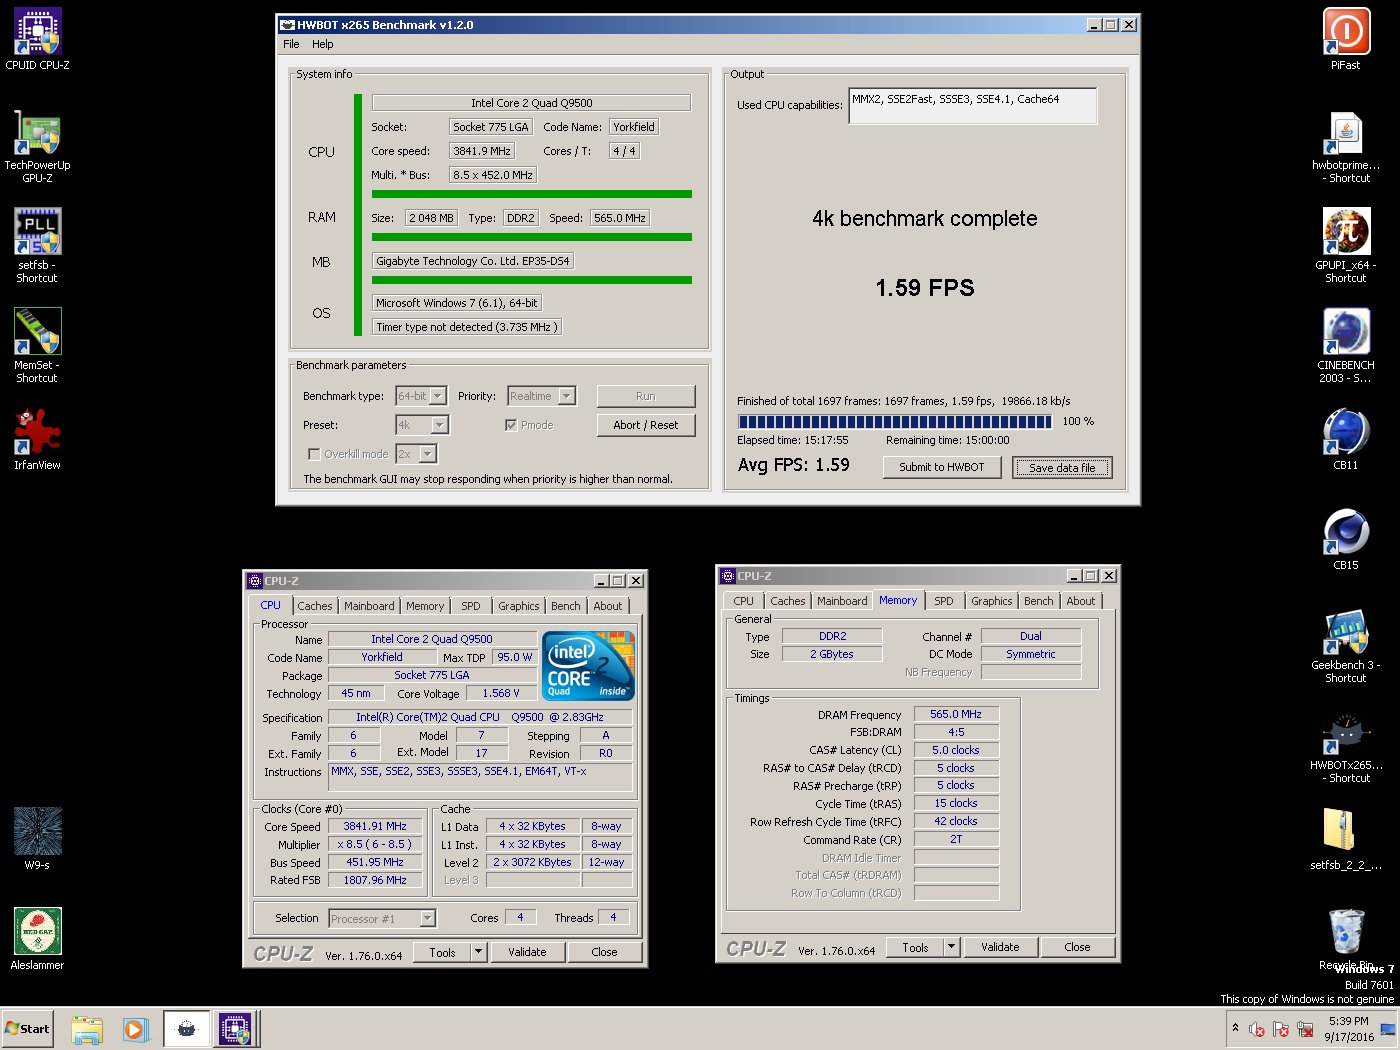This screenshot has height=1050, width=1400.
Task: Click the muted volume tray icon
Action: (x=1257, y=1029)
